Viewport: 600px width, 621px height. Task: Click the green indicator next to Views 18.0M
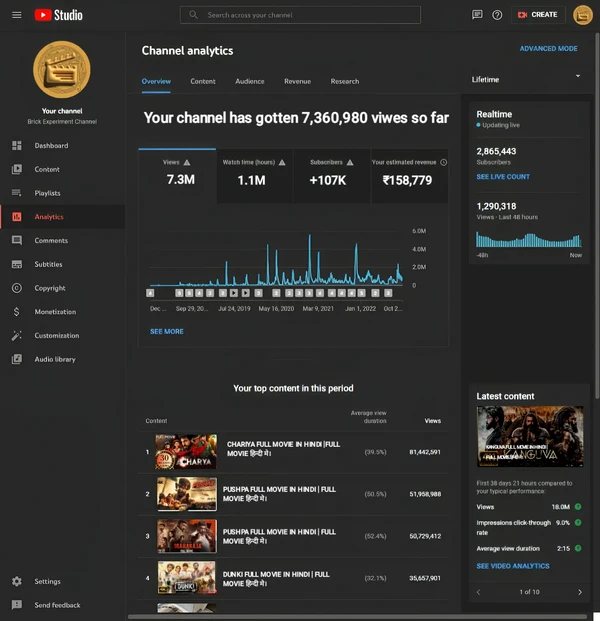pyautogui.click(x=578, y=507)
